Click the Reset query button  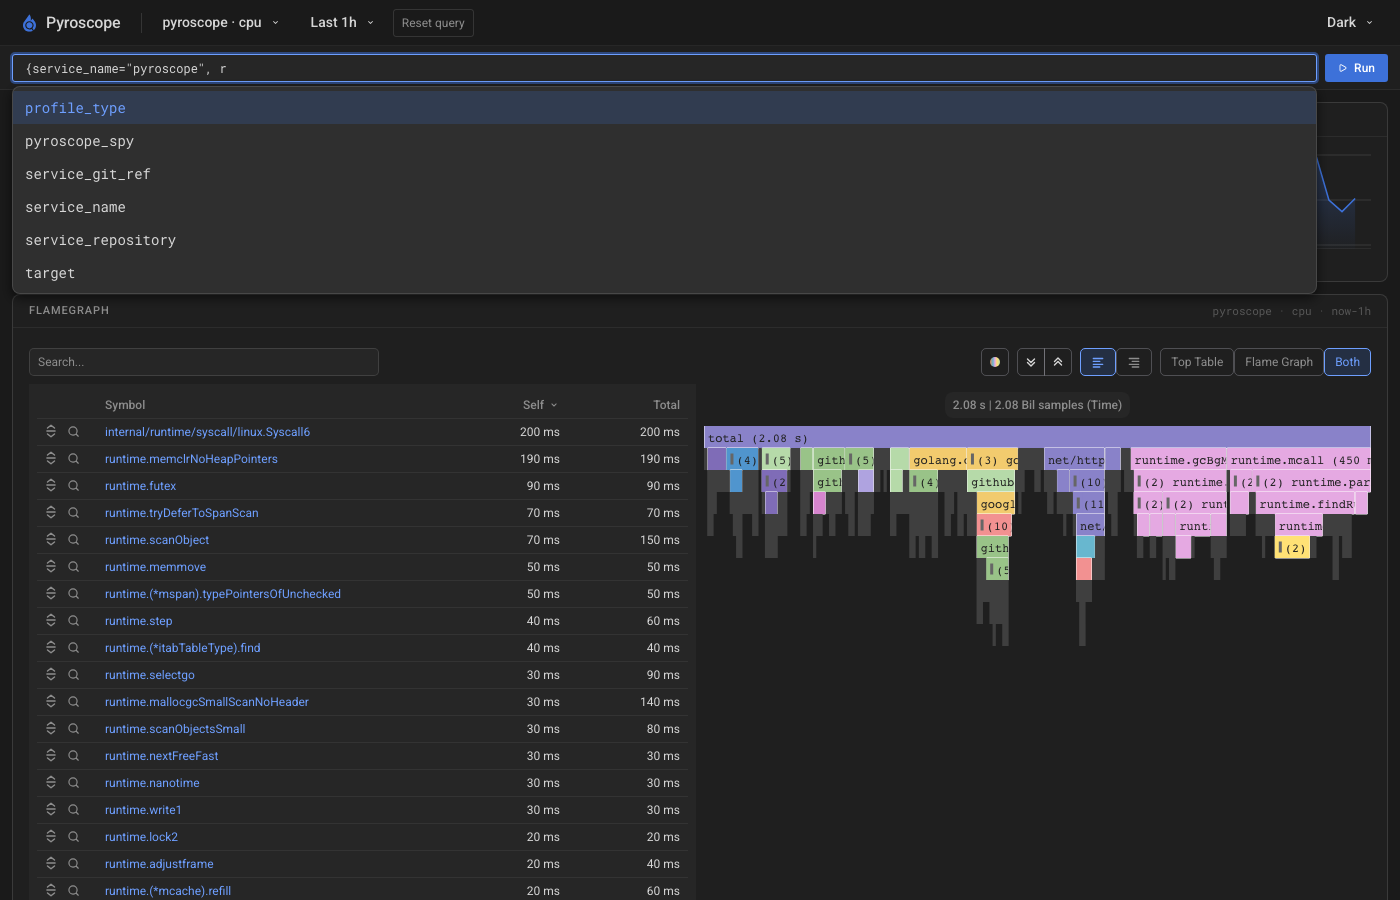(x=433, y=23)
